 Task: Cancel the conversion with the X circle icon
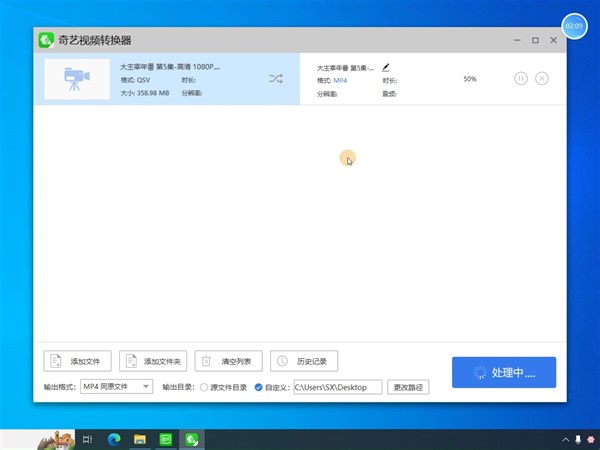tap(541, 78)
